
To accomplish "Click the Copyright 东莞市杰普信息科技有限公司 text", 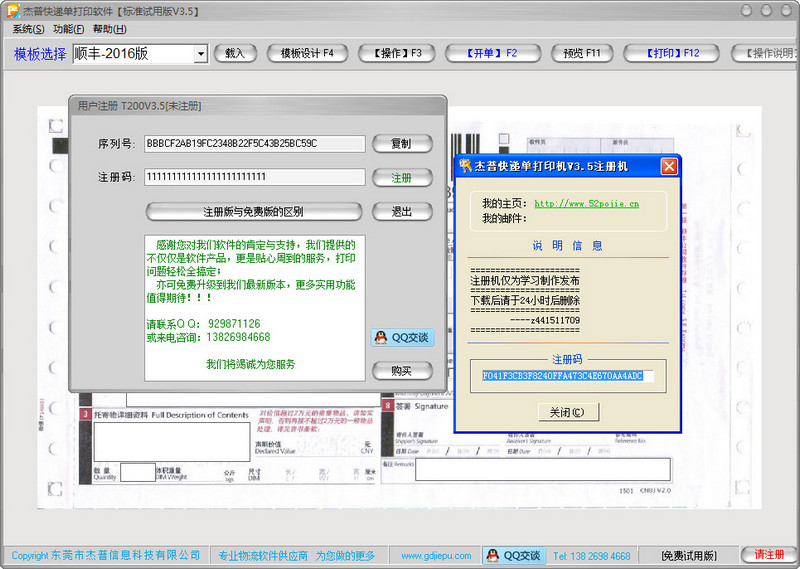I will click(106, 555).
